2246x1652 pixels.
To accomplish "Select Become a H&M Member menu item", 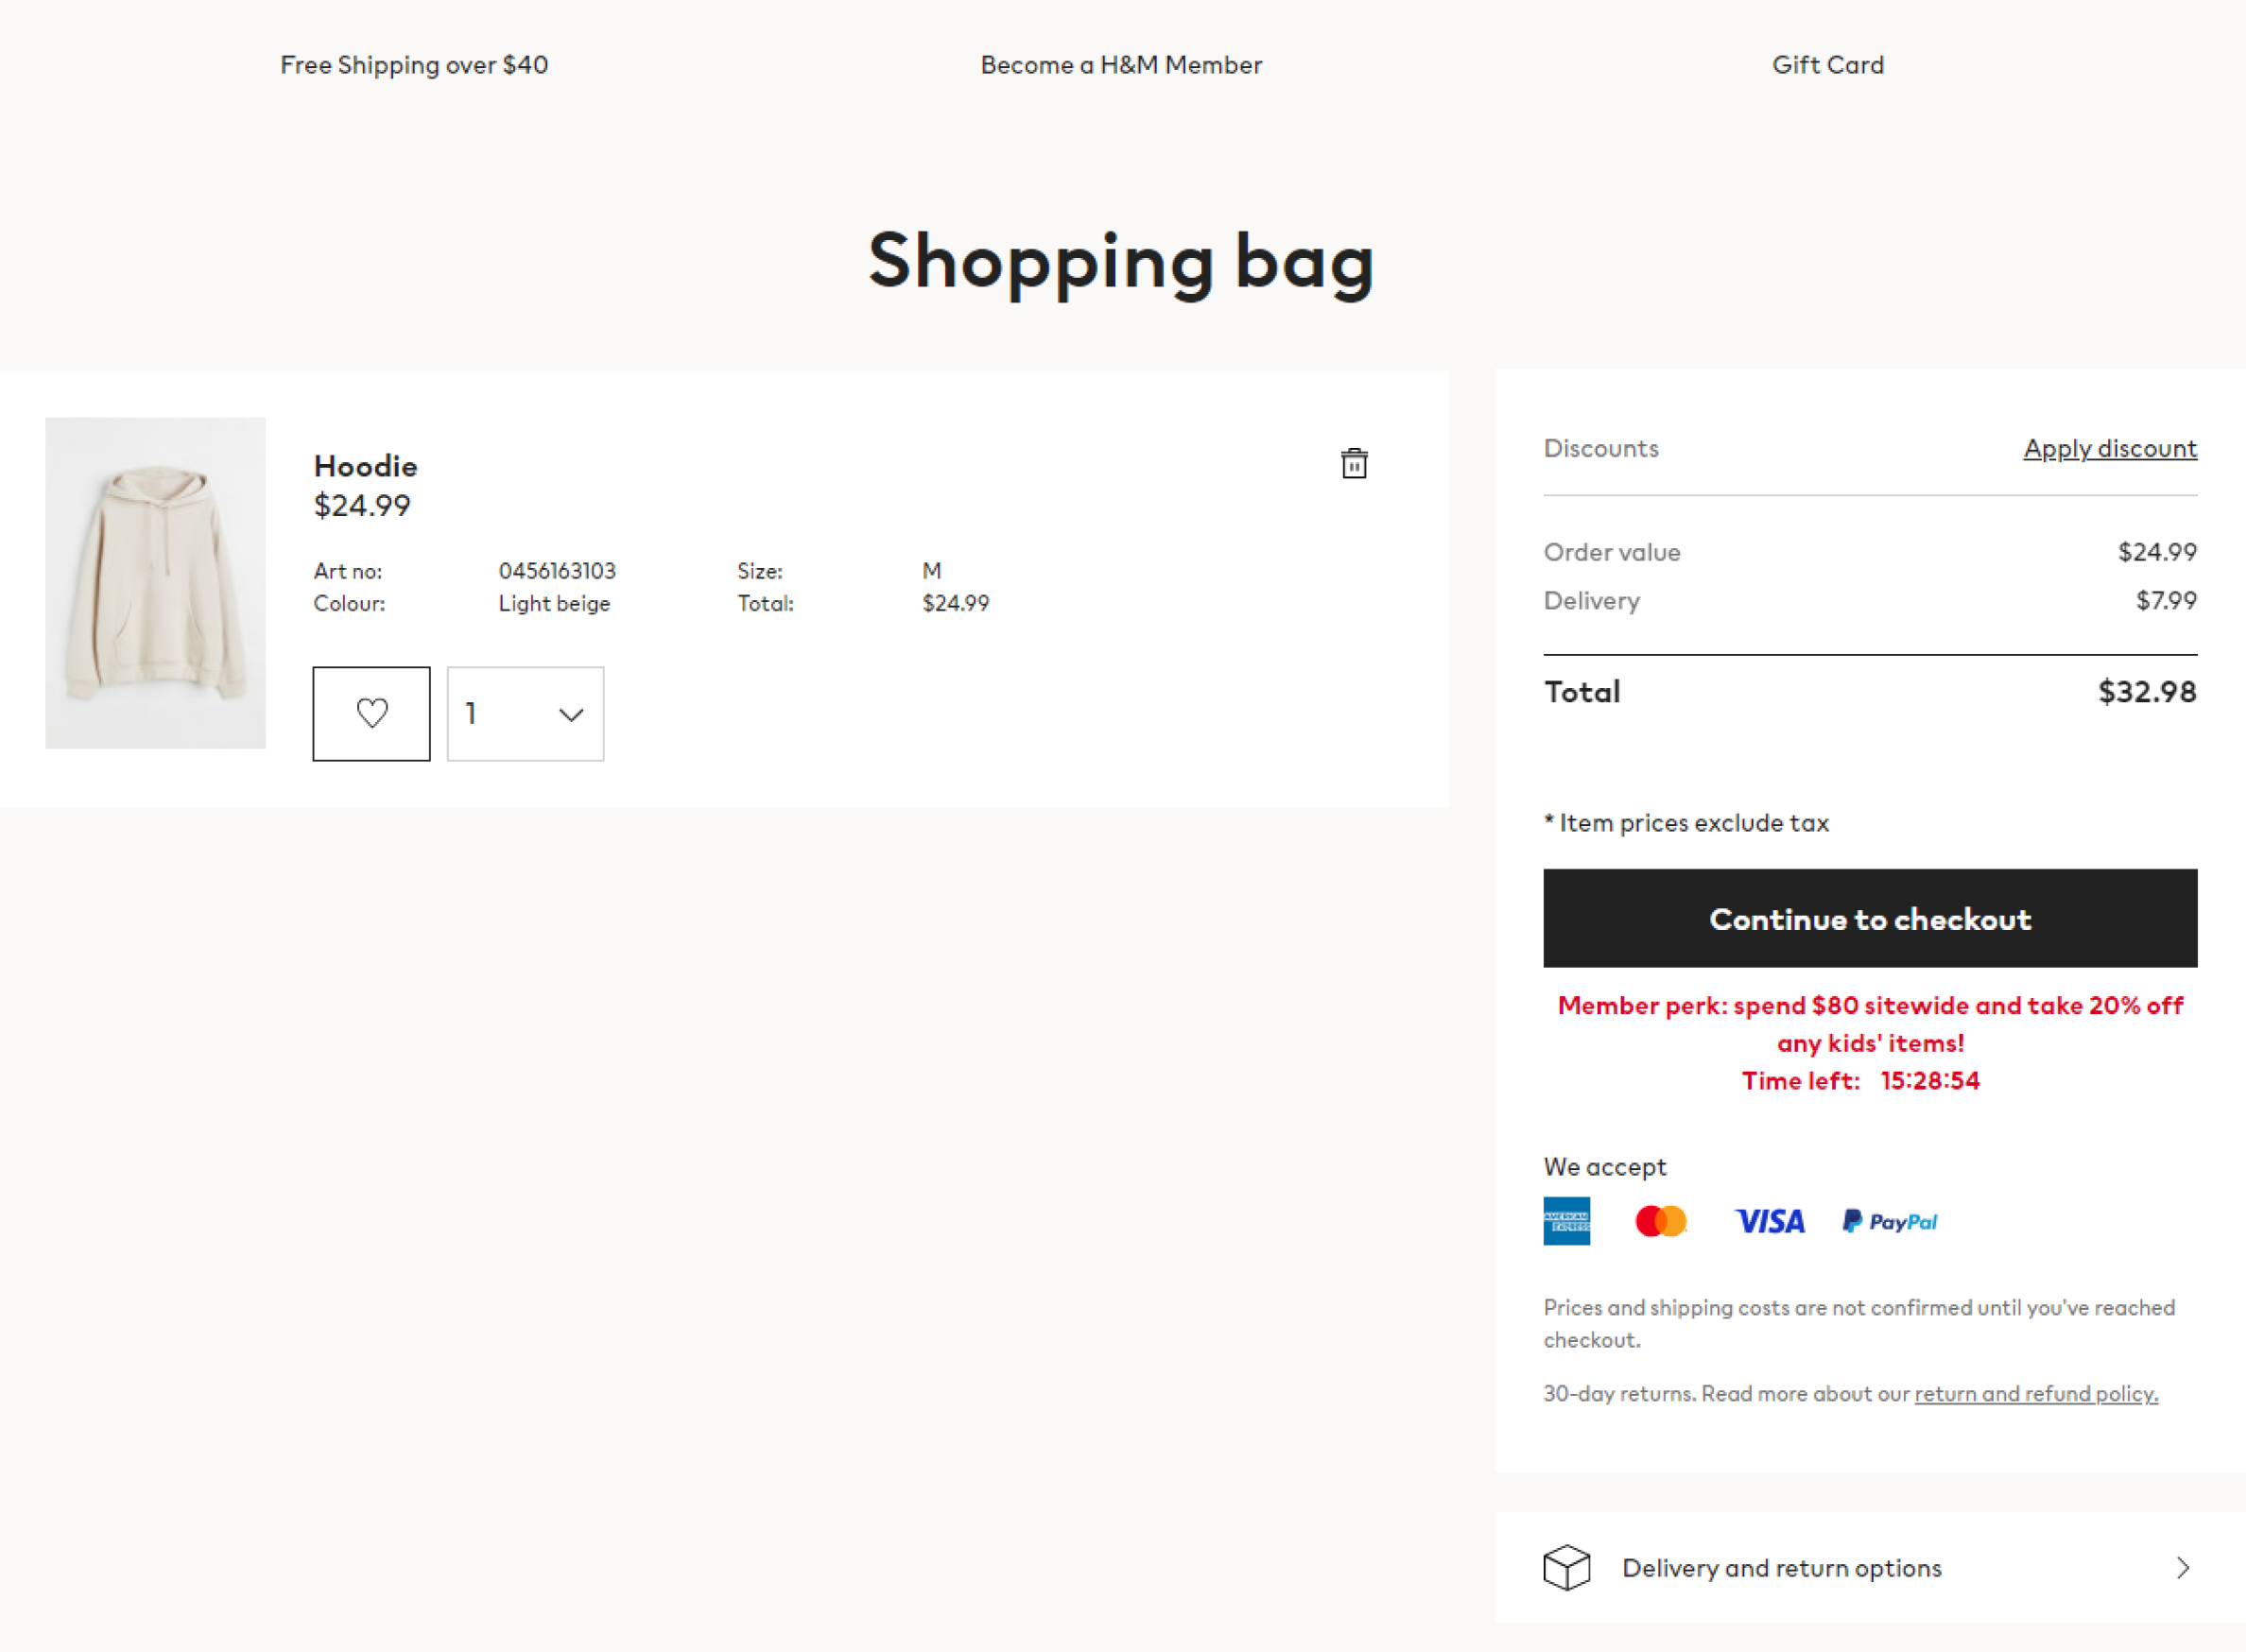I will click(1121, 64).
